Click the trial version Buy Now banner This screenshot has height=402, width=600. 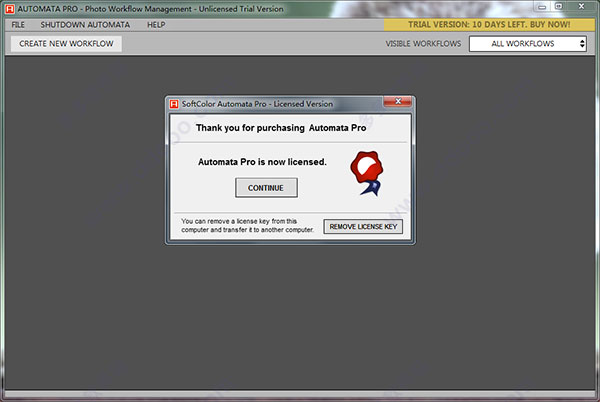(489, 24)
